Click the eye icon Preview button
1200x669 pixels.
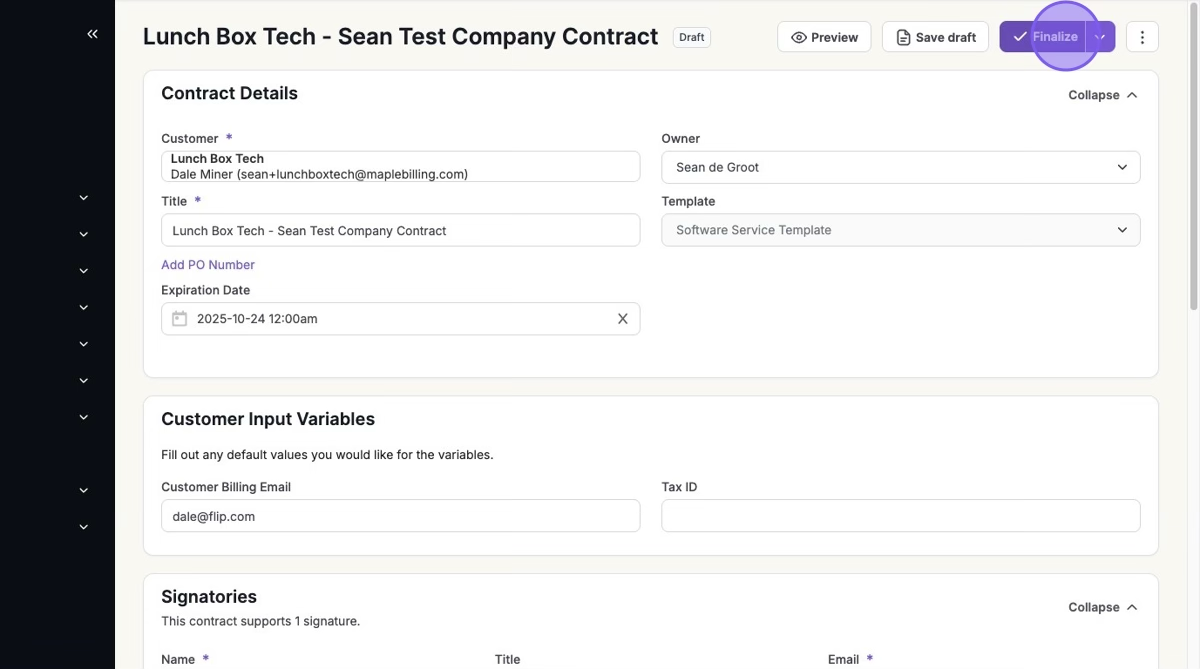824,37
